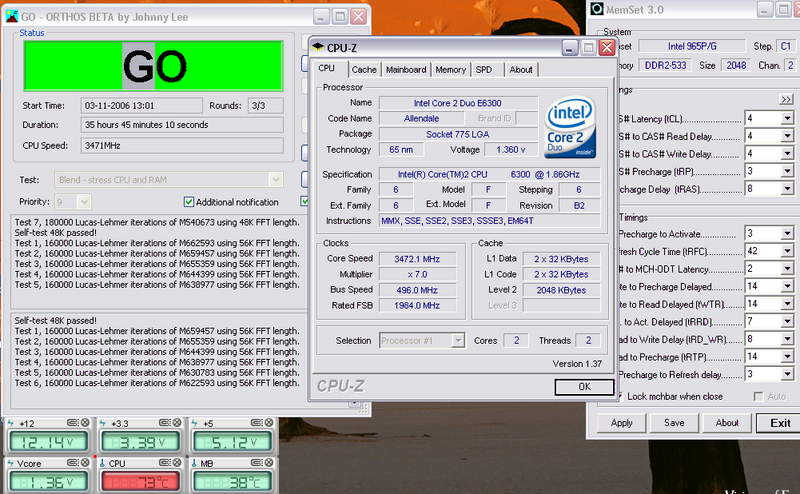Open the Precharge to Activate dropdown

pyautogui.click(x=787, y=234)
